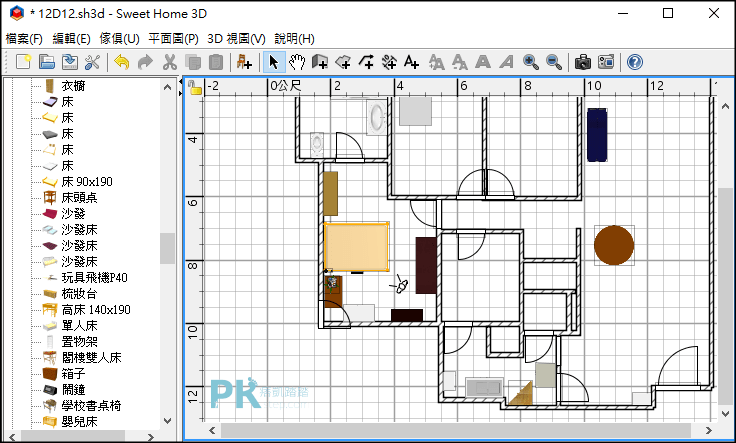Select the brown round table in plan
Viewport: 736px width, 443px height.
pos(614,245)
